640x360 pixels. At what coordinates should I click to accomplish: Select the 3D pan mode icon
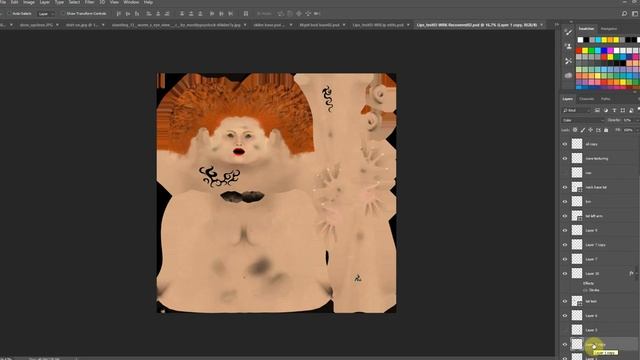point(299,13)
